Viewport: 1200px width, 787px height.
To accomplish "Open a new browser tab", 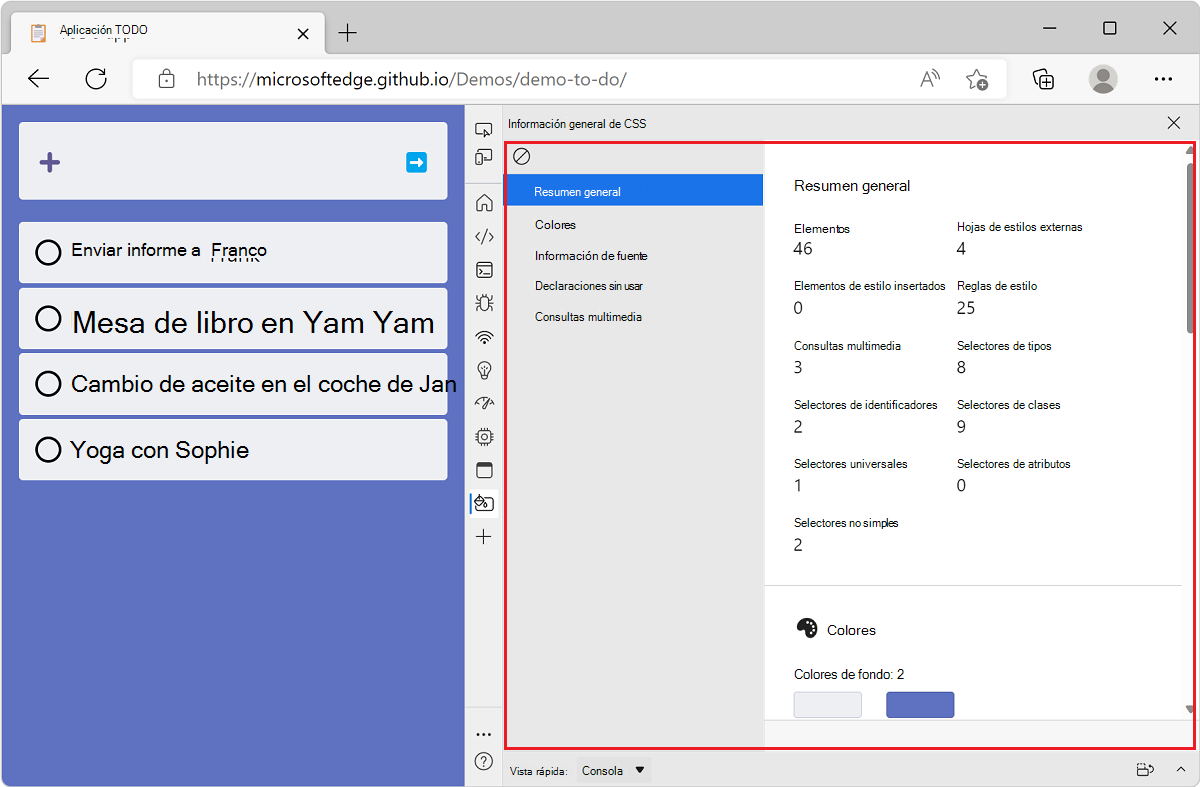I will 347,33.
